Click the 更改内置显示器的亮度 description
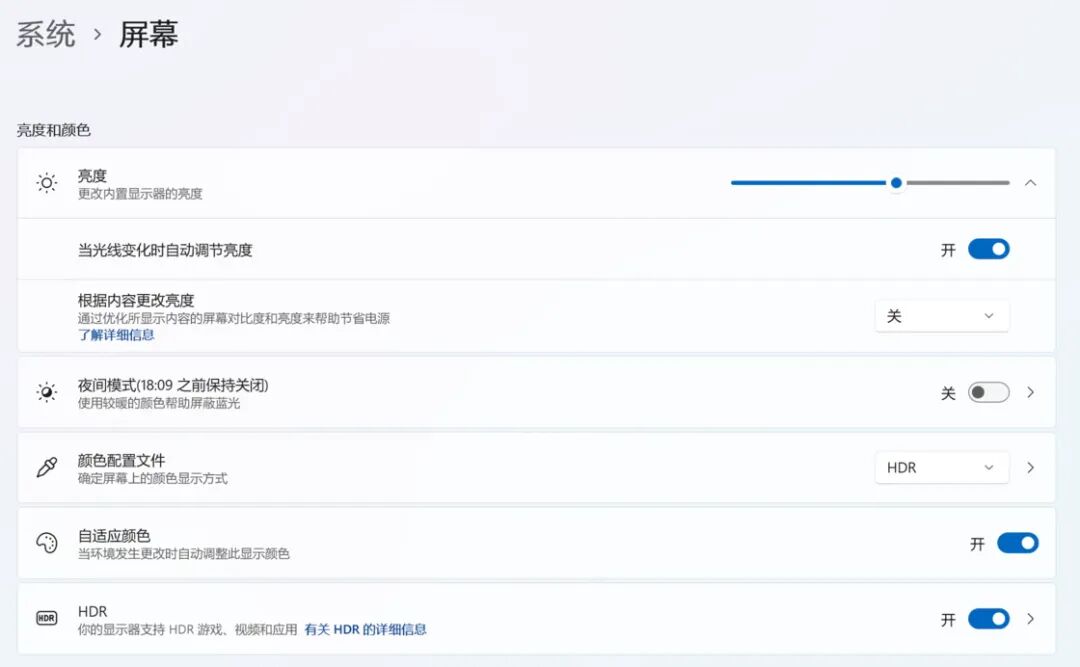 140,194
